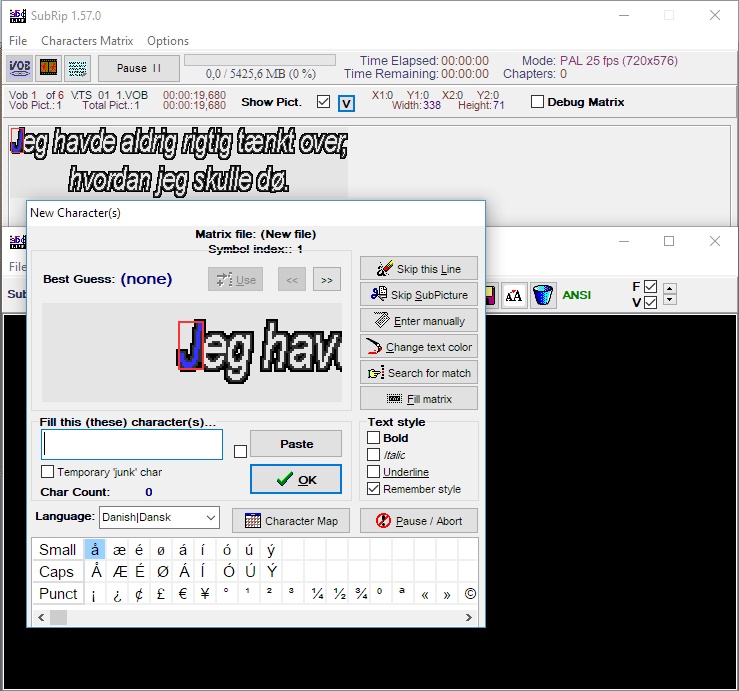Open the Options menu
Screen dimensions: 739x691
pos(168,41)
